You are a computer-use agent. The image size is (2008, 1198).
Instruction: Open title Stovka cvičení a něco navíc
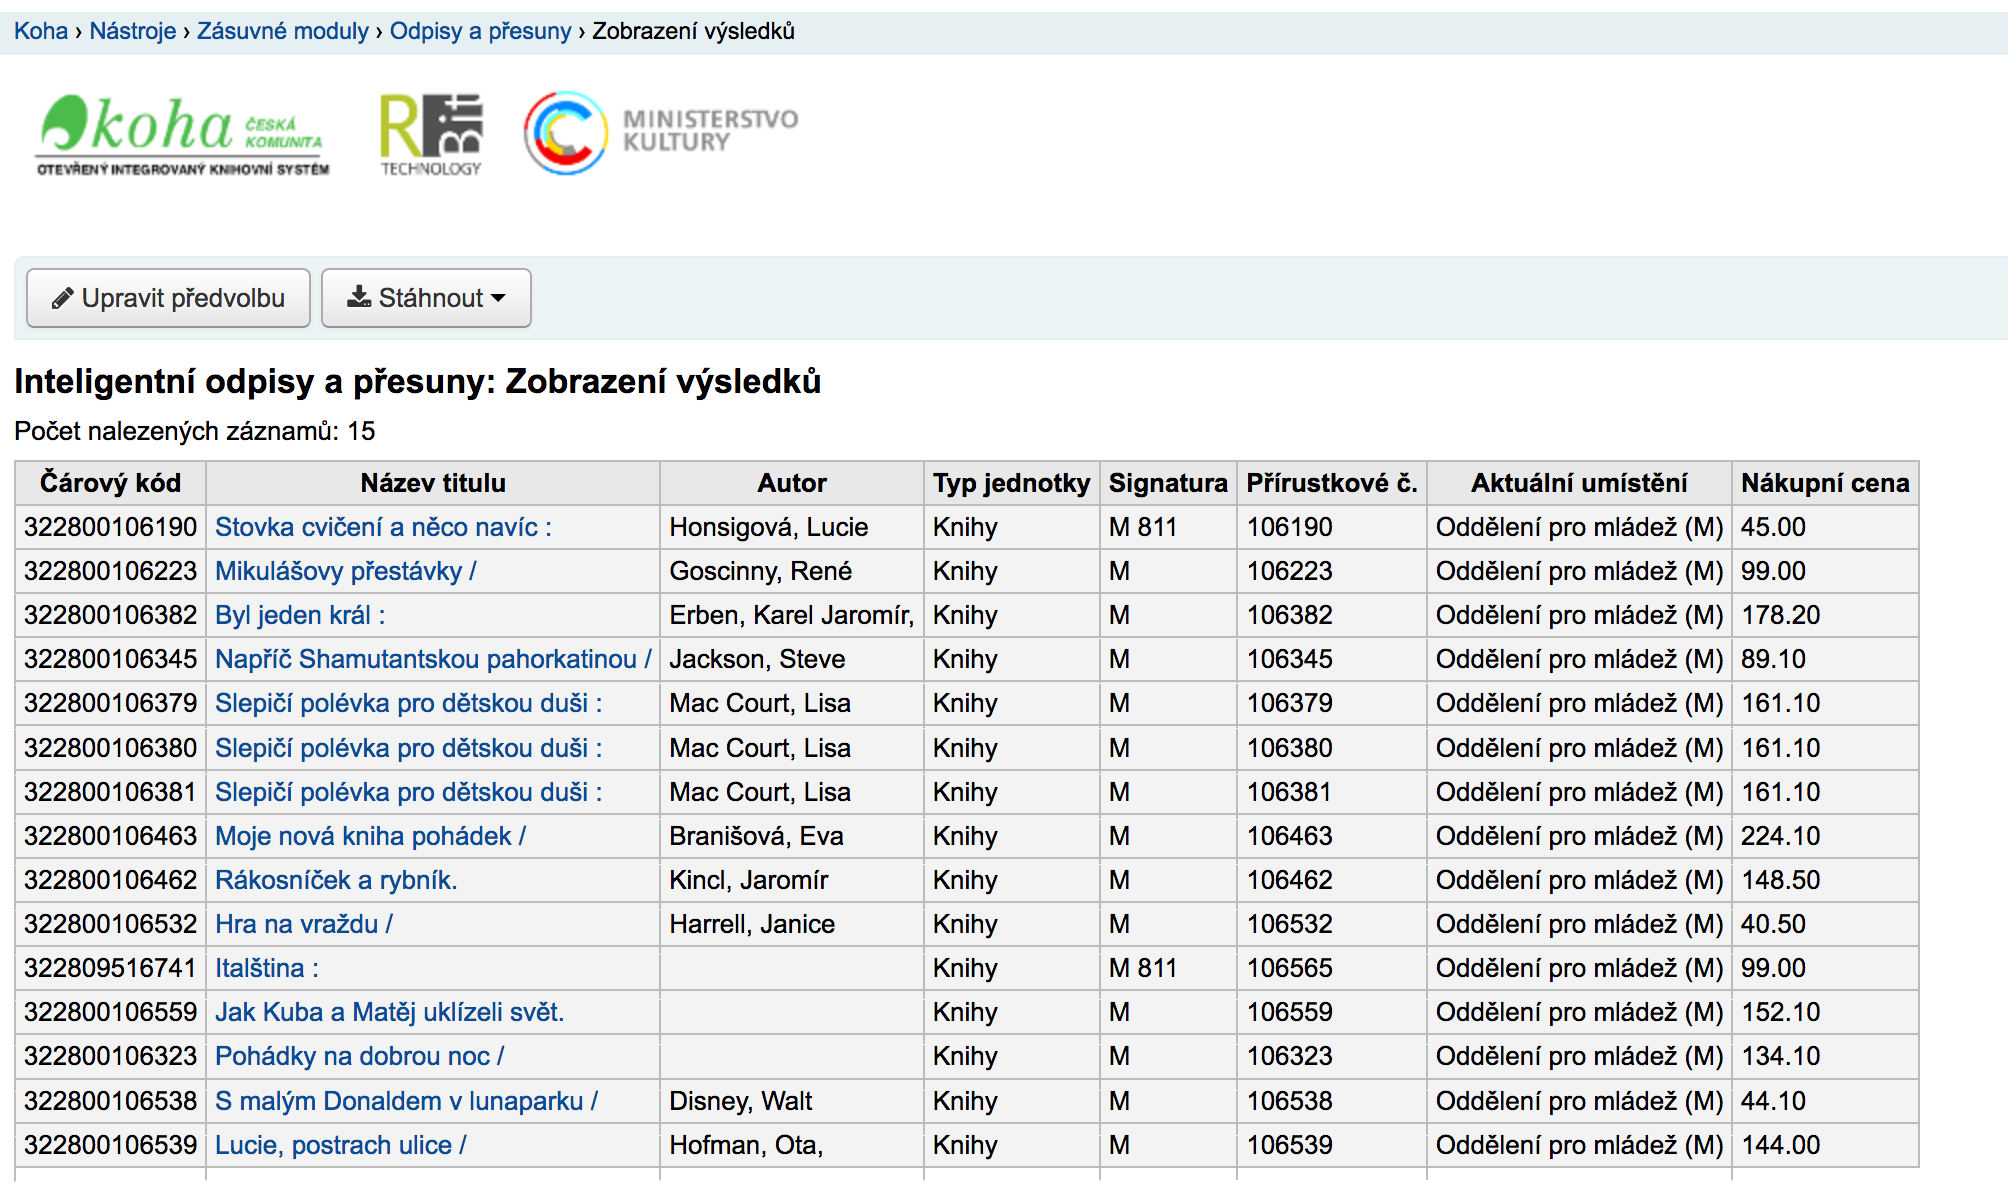[x=382, y=527]
